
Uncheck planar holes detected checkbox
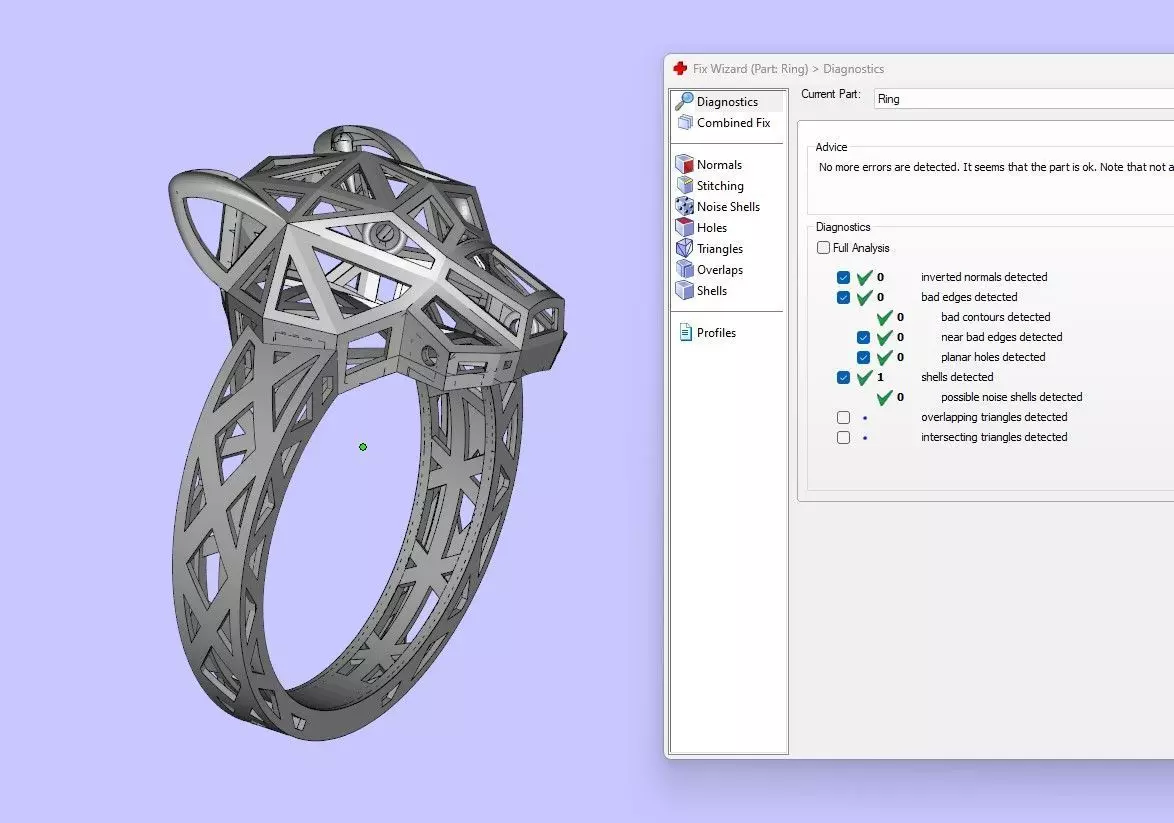coord(863,357)
